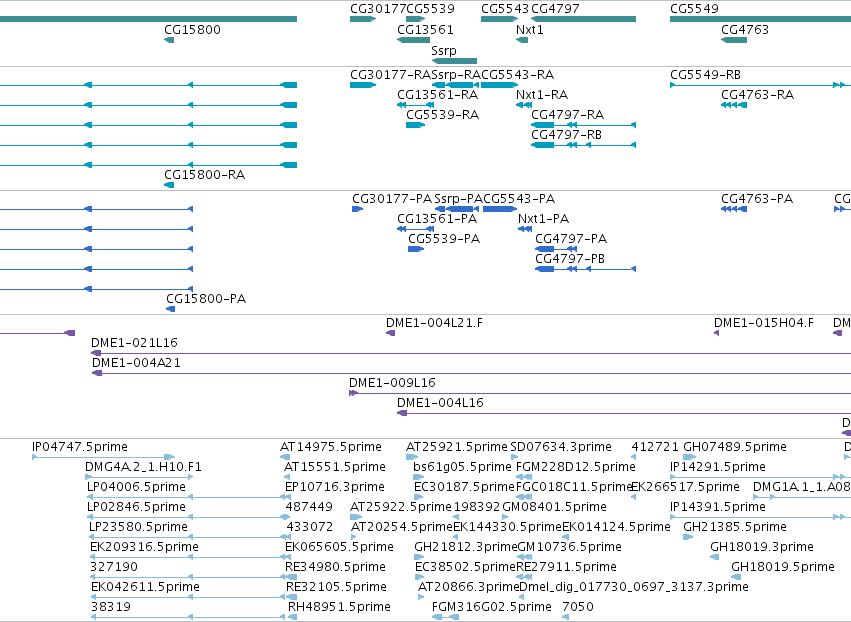The image size is (851, 622).
Task: Open the AT25921.5prime EST label
Action: tap(457, 447)
